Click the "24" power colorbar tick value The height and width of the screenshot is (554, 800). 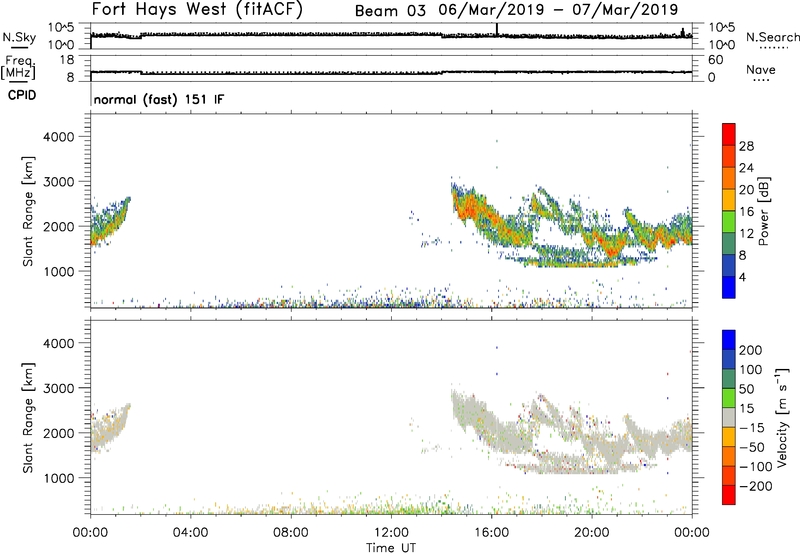[746, 168]
